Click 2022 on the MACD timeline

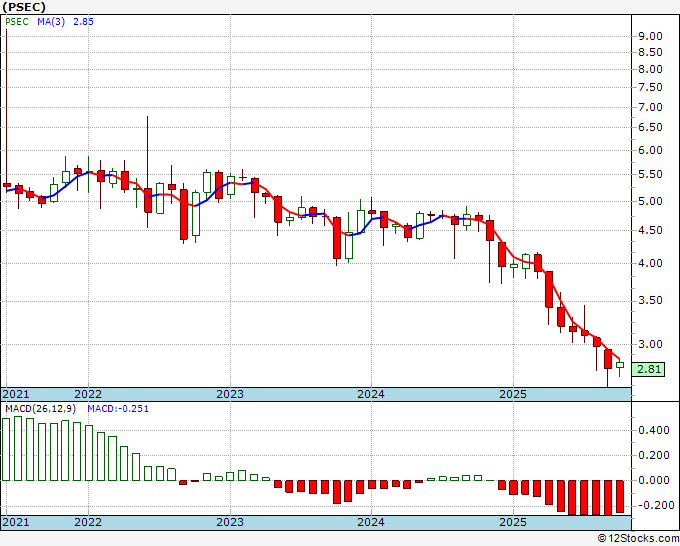pyautogui.click(x=88, y=522)
